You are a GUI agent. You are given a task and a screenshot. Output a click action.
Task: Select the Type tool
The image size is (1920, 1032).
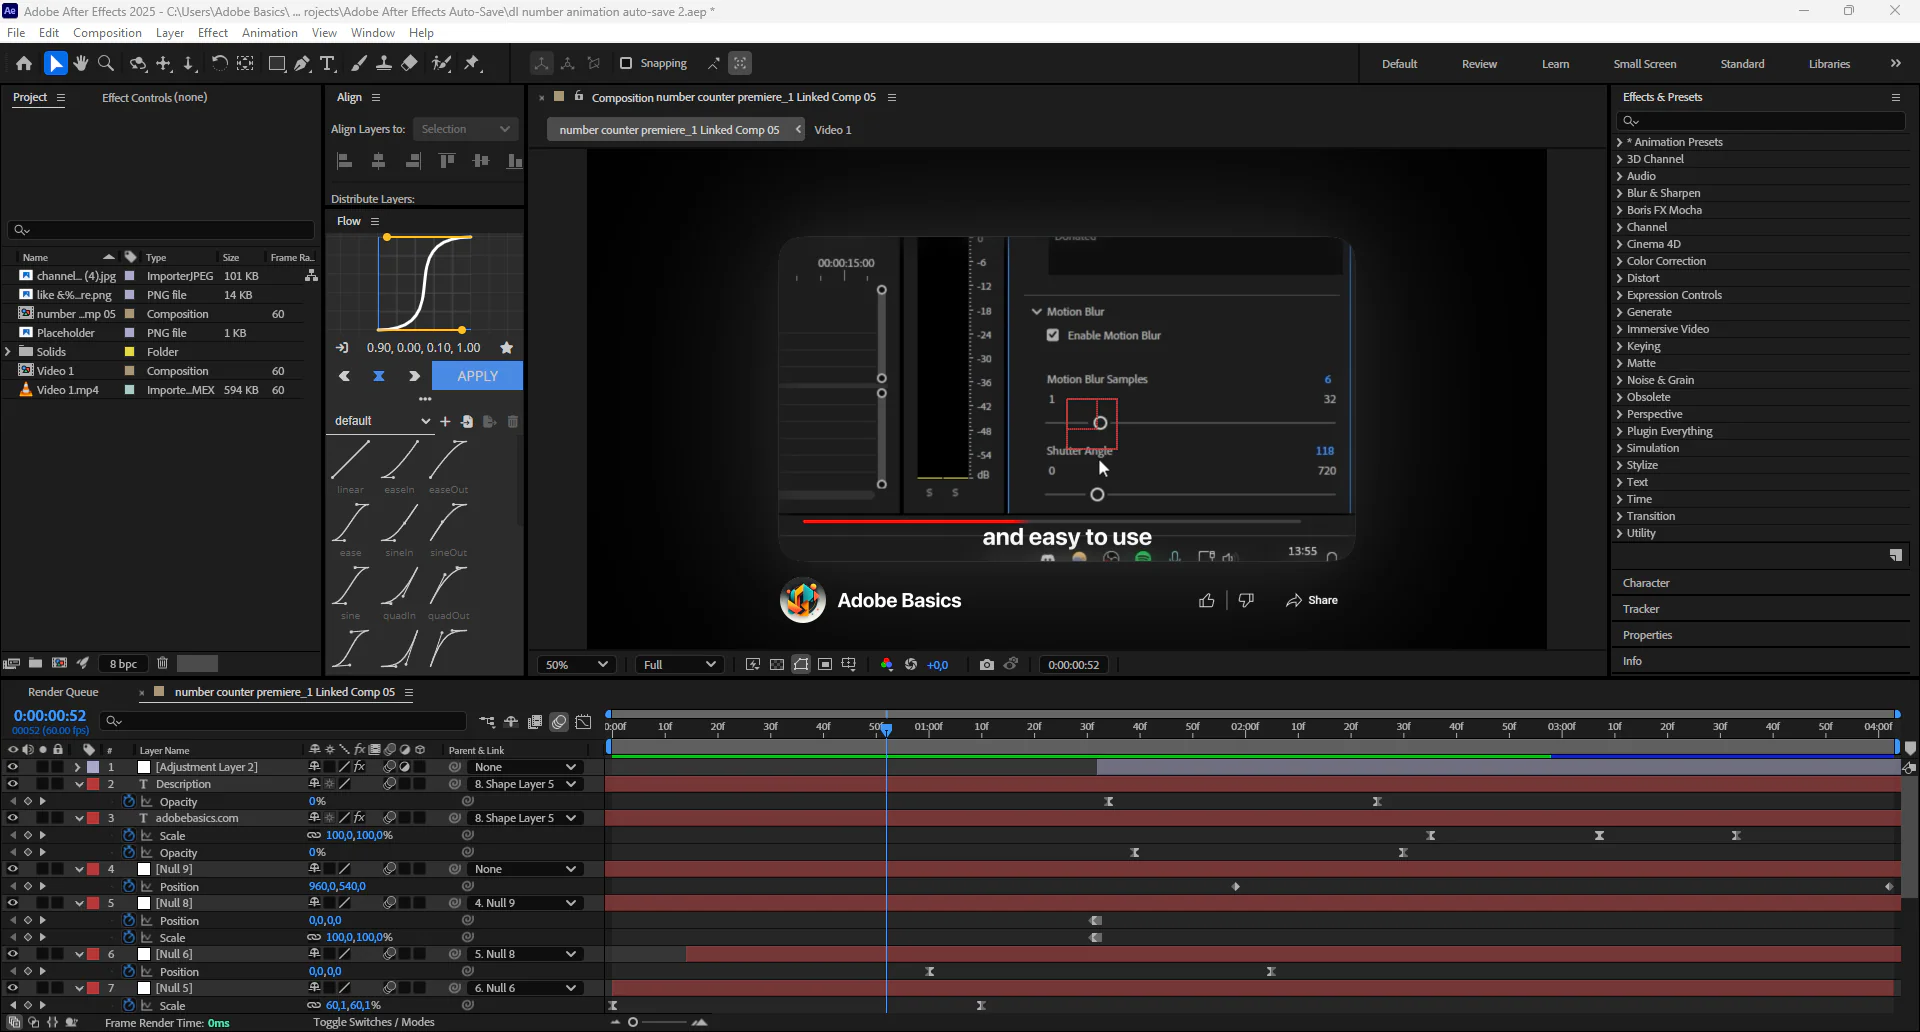(327, 63)
